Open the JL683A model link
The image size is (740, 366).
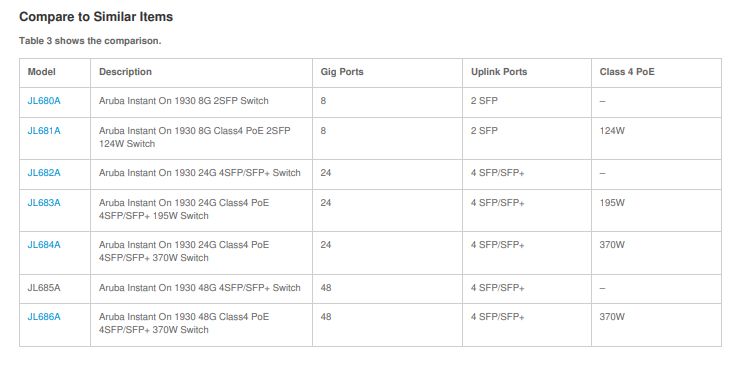point(44,203)
